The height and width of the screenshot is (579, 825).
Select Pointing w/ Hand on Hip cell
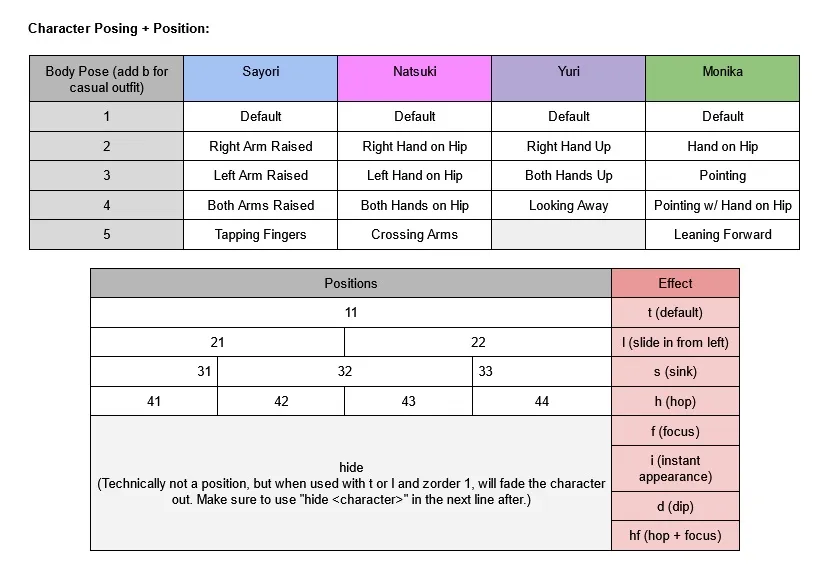(x=722, y=205)
